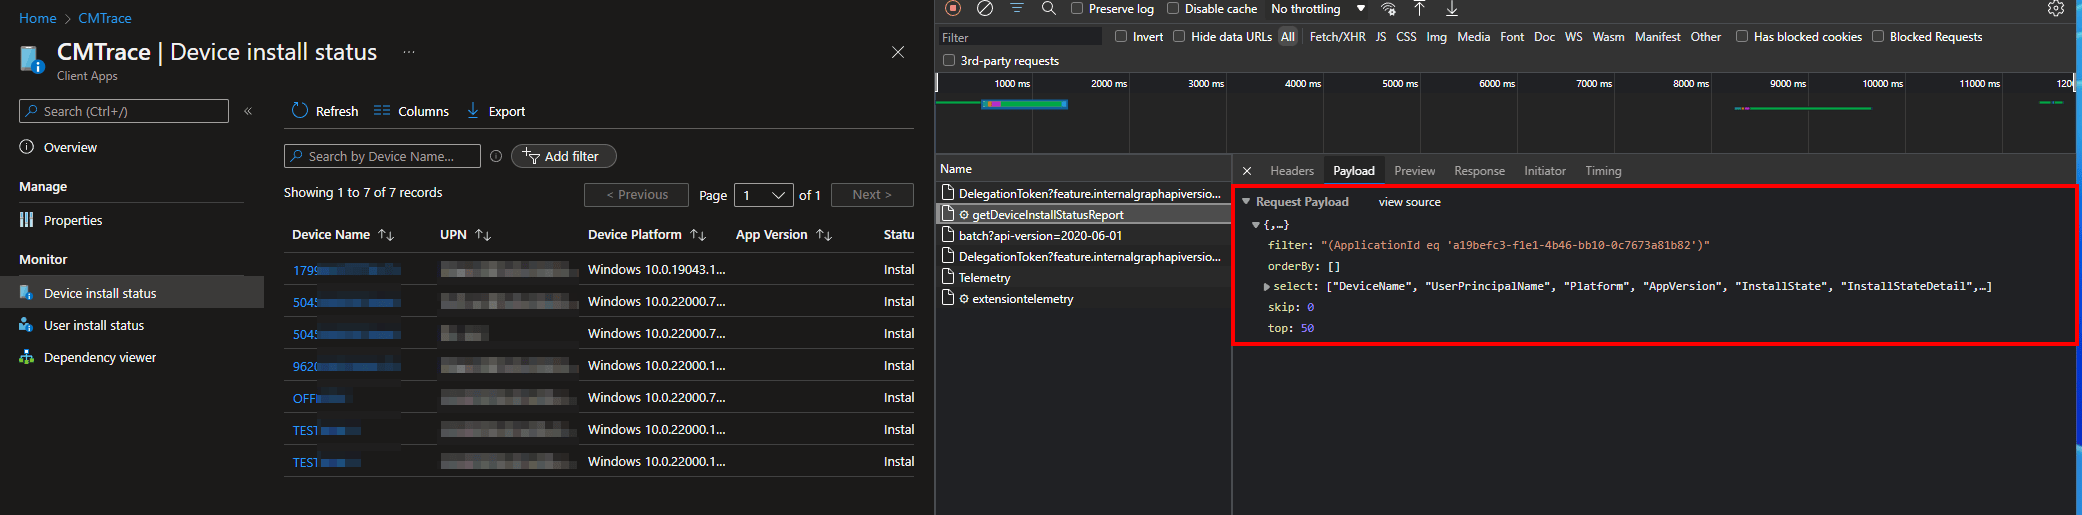The image size is (2082, 515).
Task: Click User install status icon
Action: [x=27, y=325]
